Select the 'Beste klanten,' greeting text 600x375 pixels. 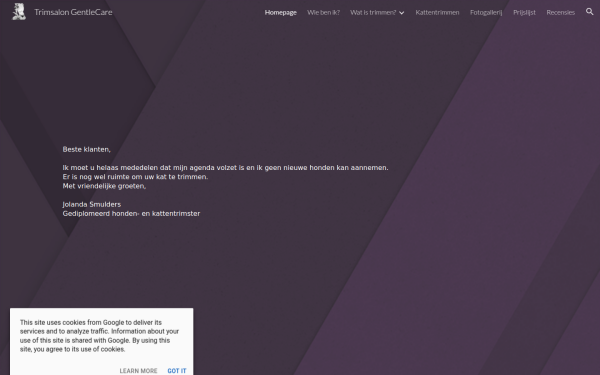point(86,149)
